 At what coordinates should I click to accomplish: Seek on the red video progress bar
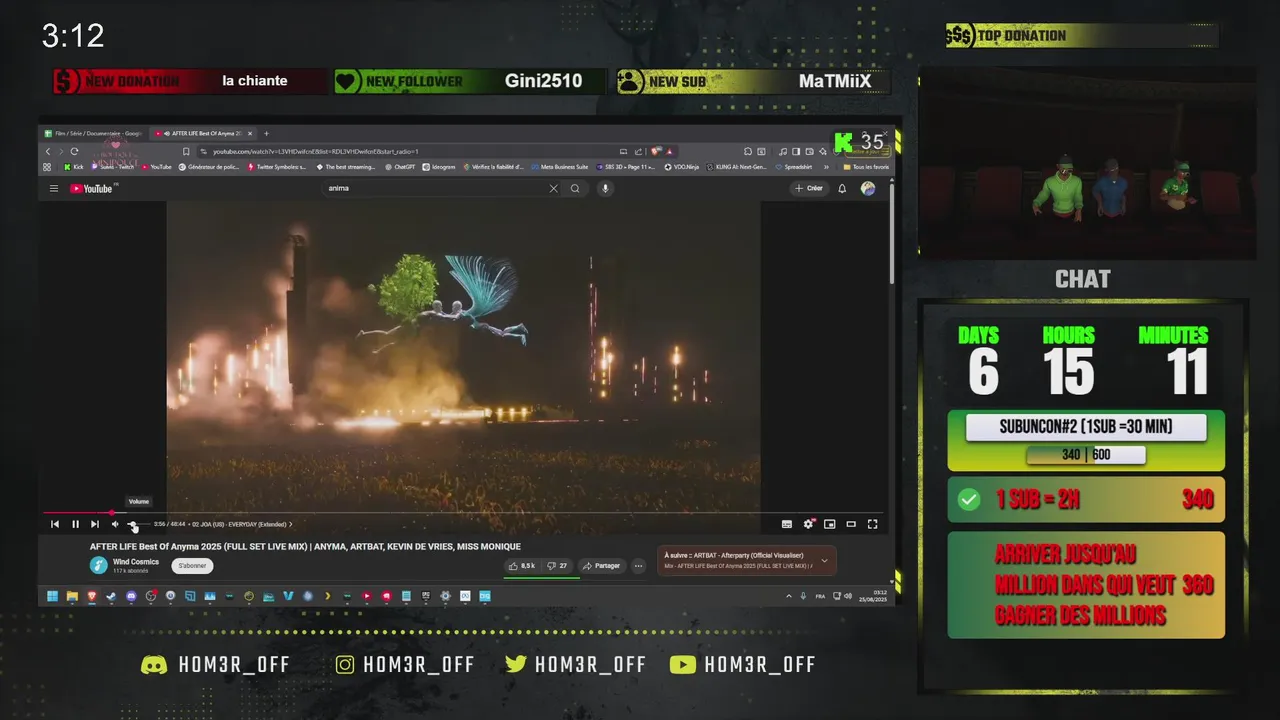463,513
